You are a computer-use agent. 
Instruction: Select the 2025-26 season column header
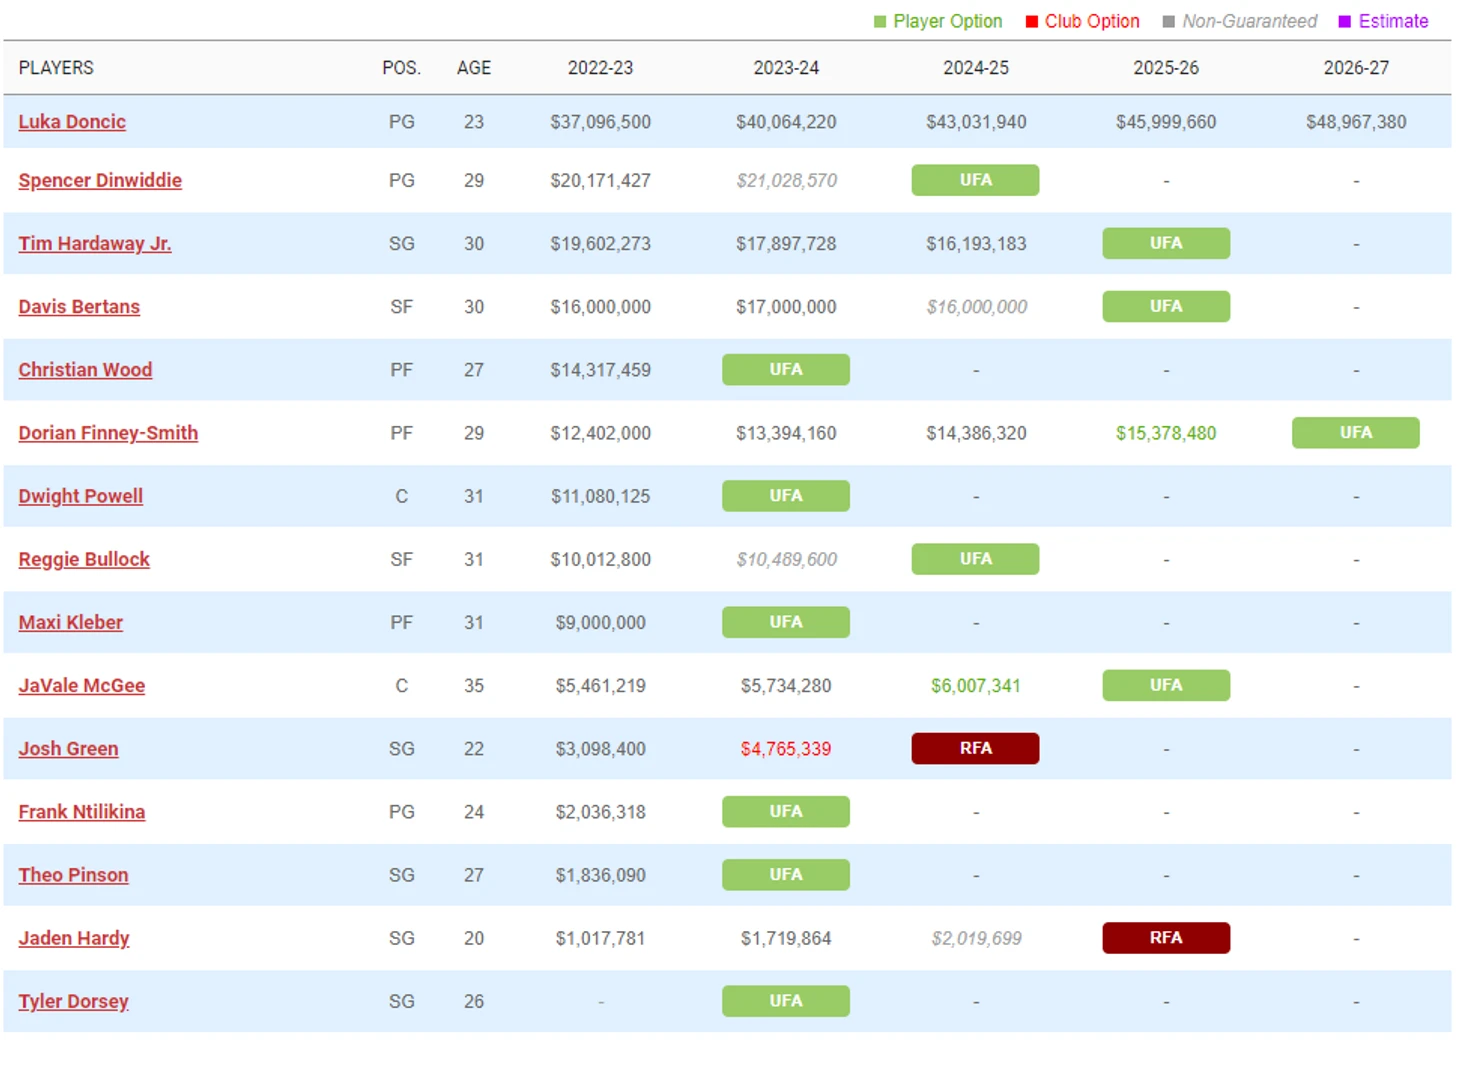coord(1166,68)
